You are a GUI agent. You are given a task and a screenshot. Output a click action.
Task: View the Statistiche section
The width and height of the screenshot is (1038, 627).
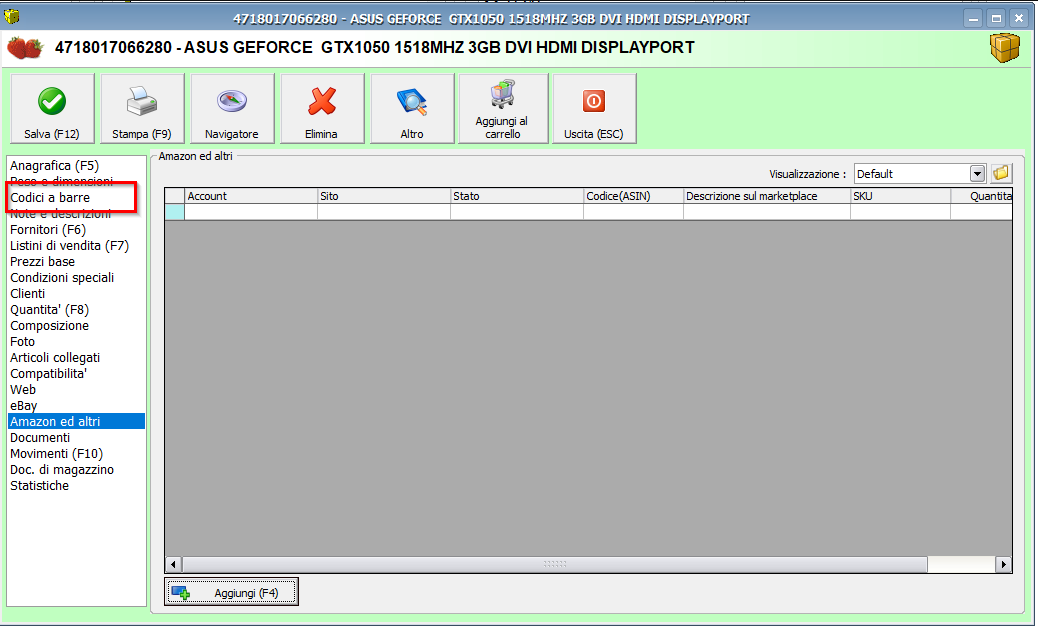coord(40,485)
